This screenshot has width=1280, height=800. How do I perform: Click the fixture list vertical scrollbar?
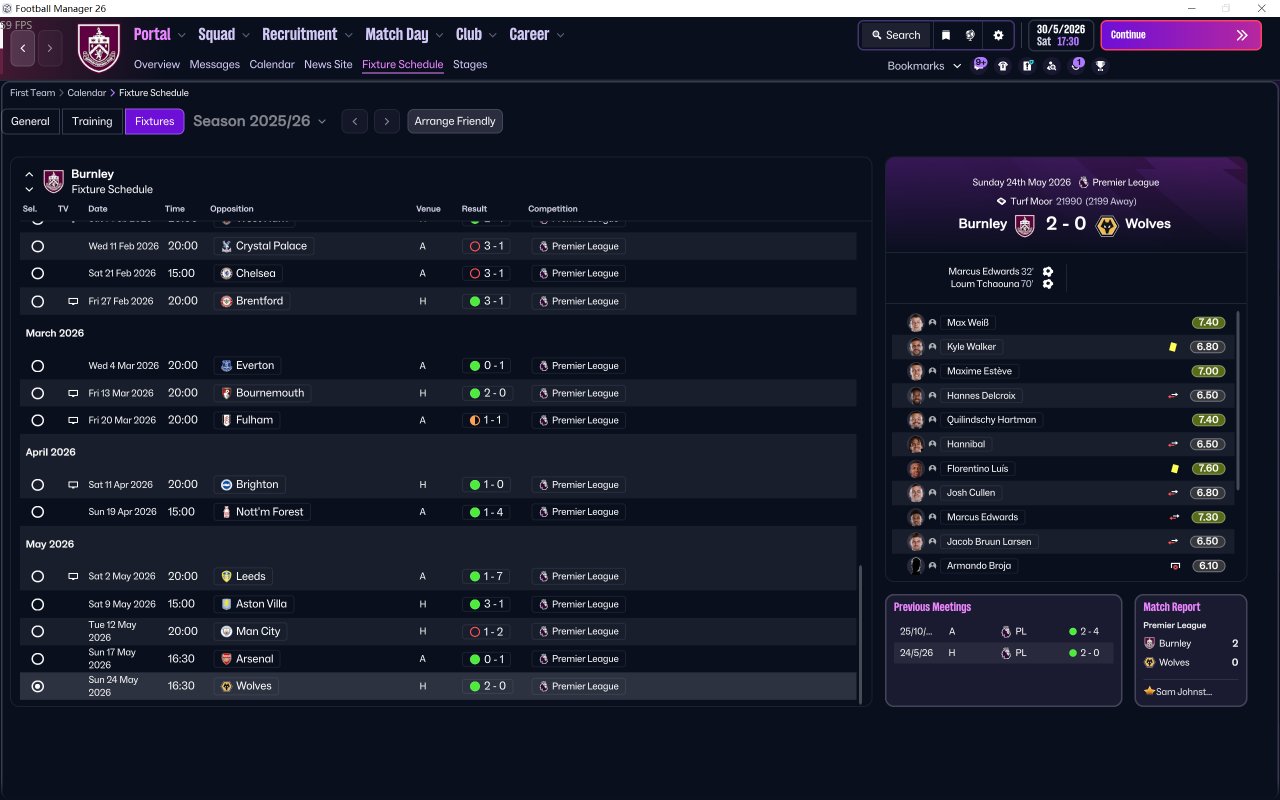click(x=860, y=634)
